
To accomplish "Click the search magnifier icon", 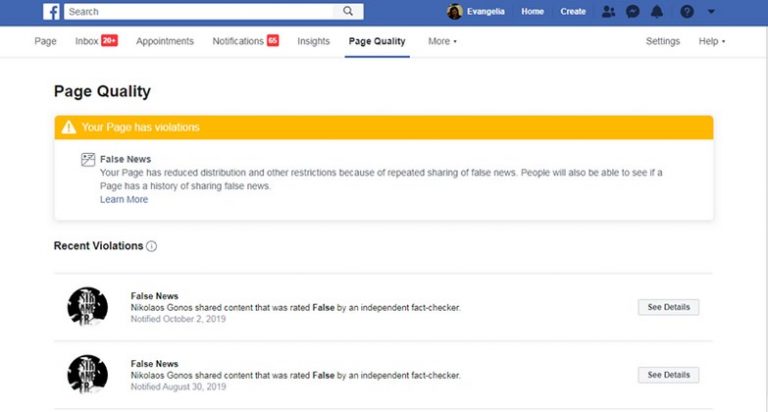I will coord(348,11).
